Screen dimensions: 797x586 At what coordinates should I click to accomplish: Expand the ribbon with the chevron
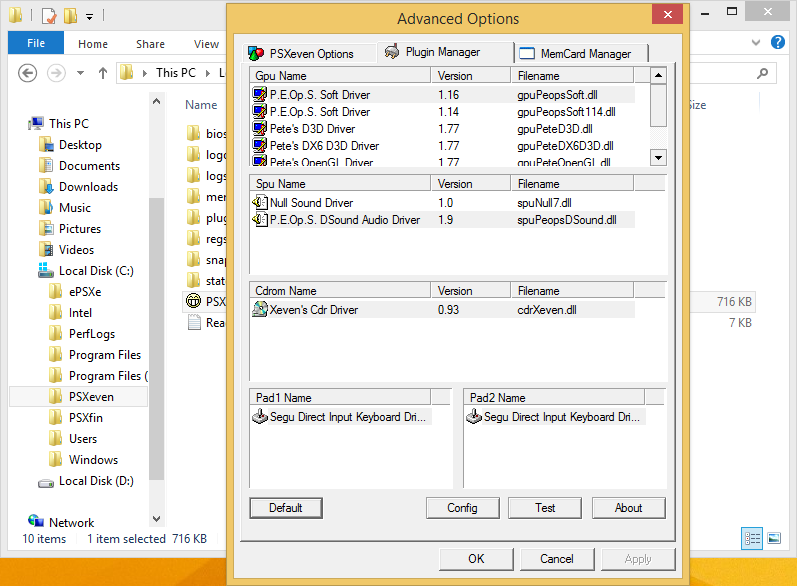tap(756, 43)
